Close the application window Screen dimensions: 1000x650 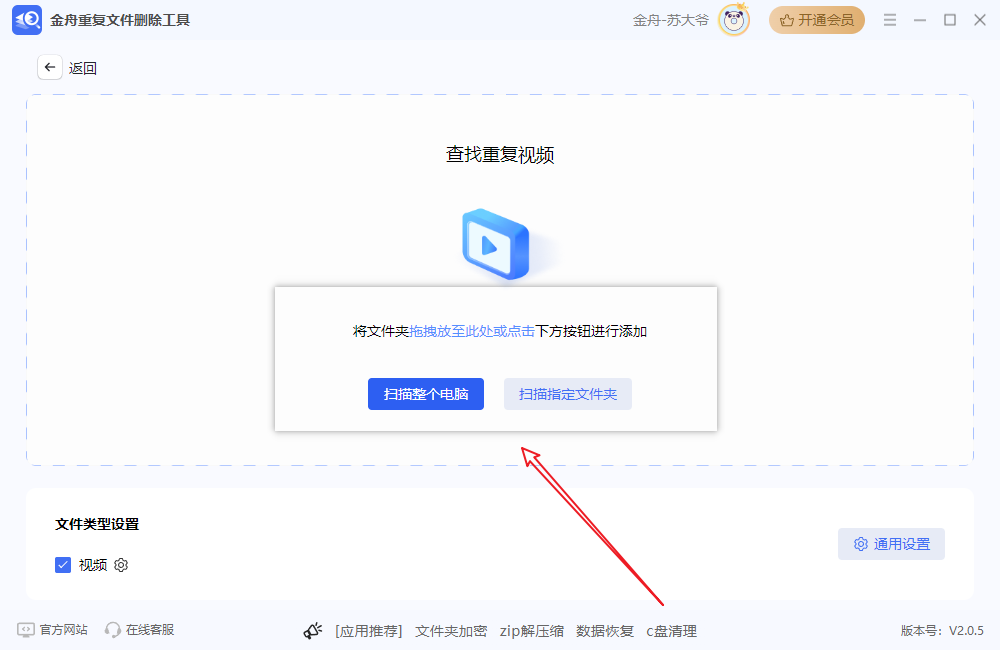point(980,20)
